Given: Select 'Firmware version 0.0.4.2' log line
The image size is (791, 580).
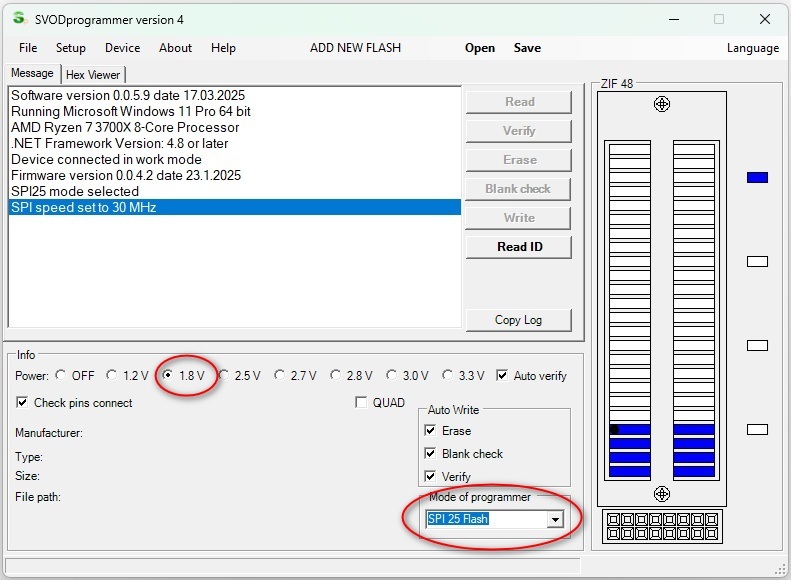Looking at the screenshot, I should (235, 175).
